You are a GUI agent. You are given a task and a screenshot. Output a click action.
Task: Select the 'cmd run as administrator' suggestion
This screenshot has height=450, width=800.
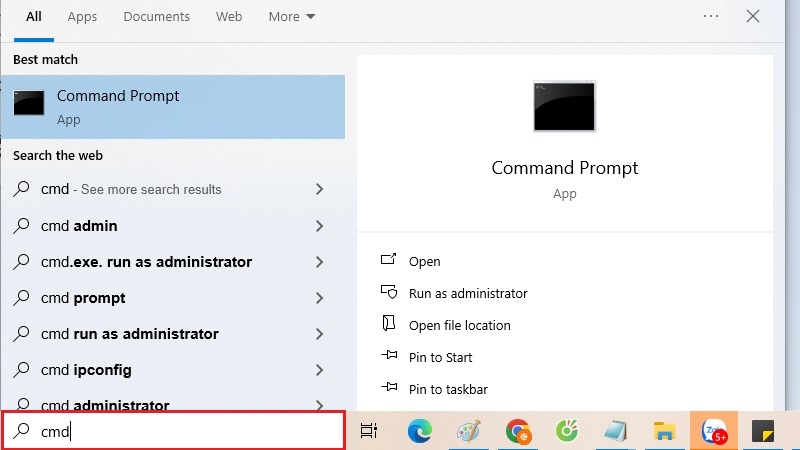click(173, 334)
